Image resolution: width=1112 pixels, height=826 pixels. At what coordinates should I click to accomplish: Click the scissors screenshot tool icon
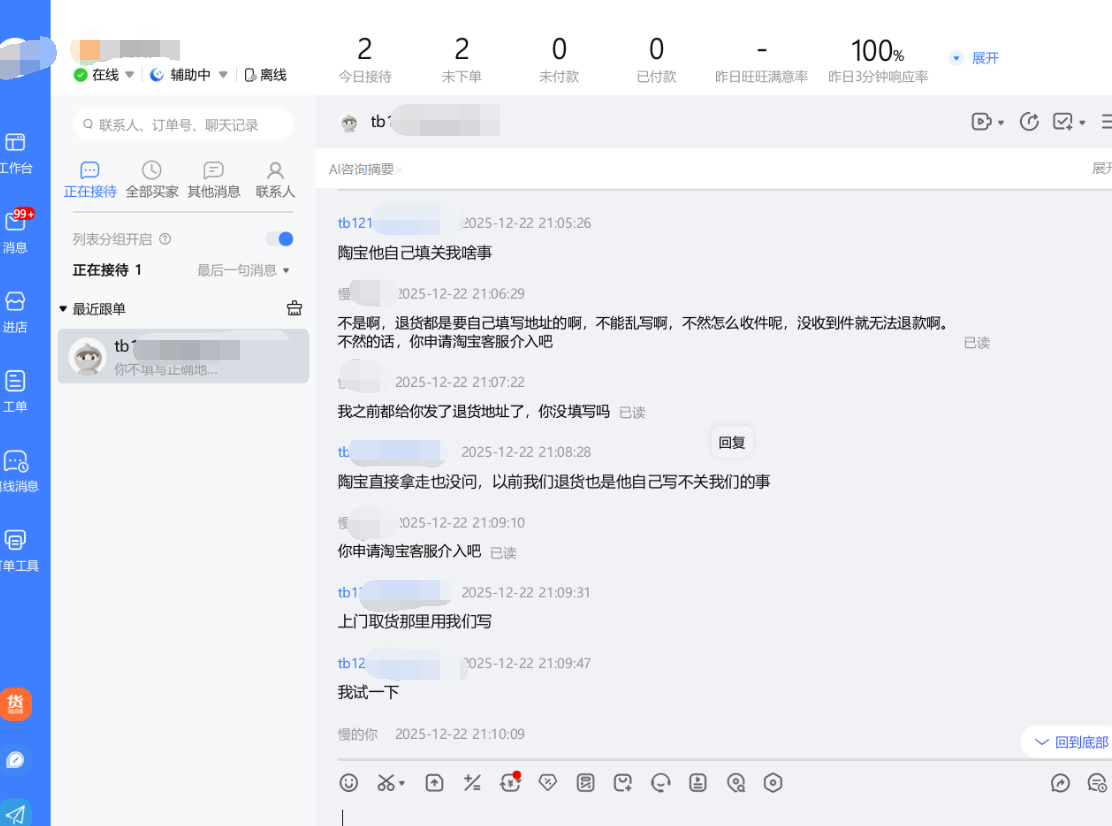[387, 783]
